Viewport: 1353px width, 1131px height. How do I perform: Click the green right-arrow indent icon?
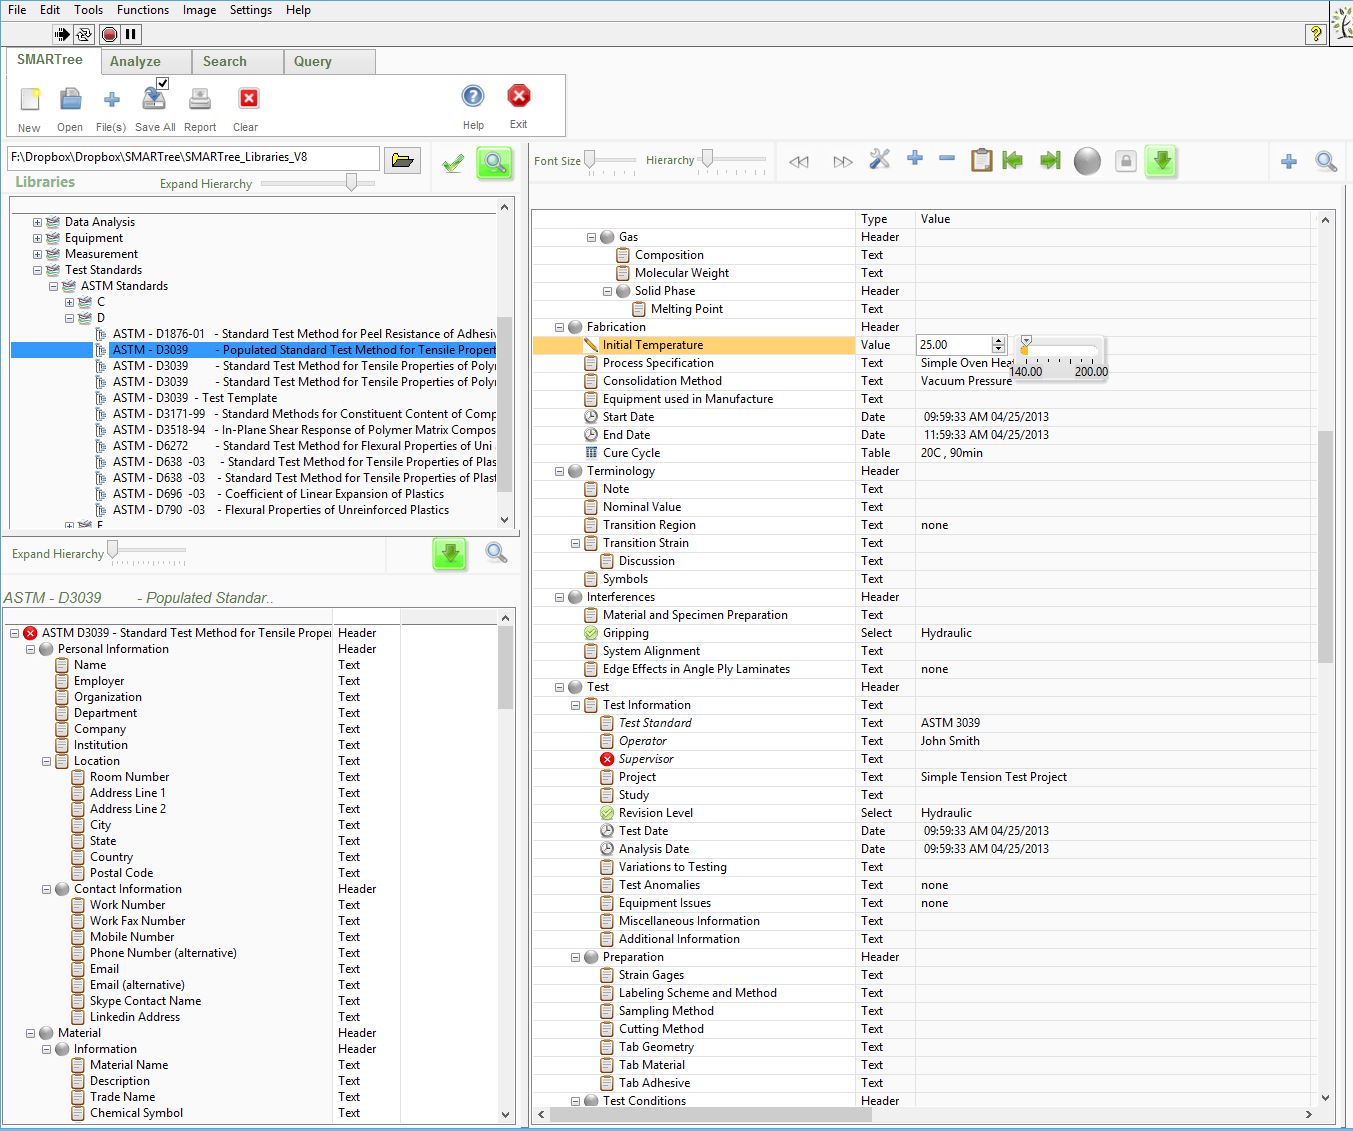1050,160
